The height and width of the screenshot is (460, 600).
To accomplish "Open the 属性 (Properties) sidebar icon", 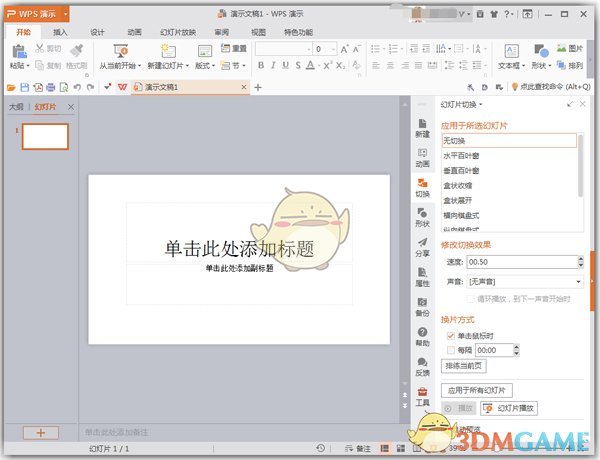I will click(x=422, y=277).
